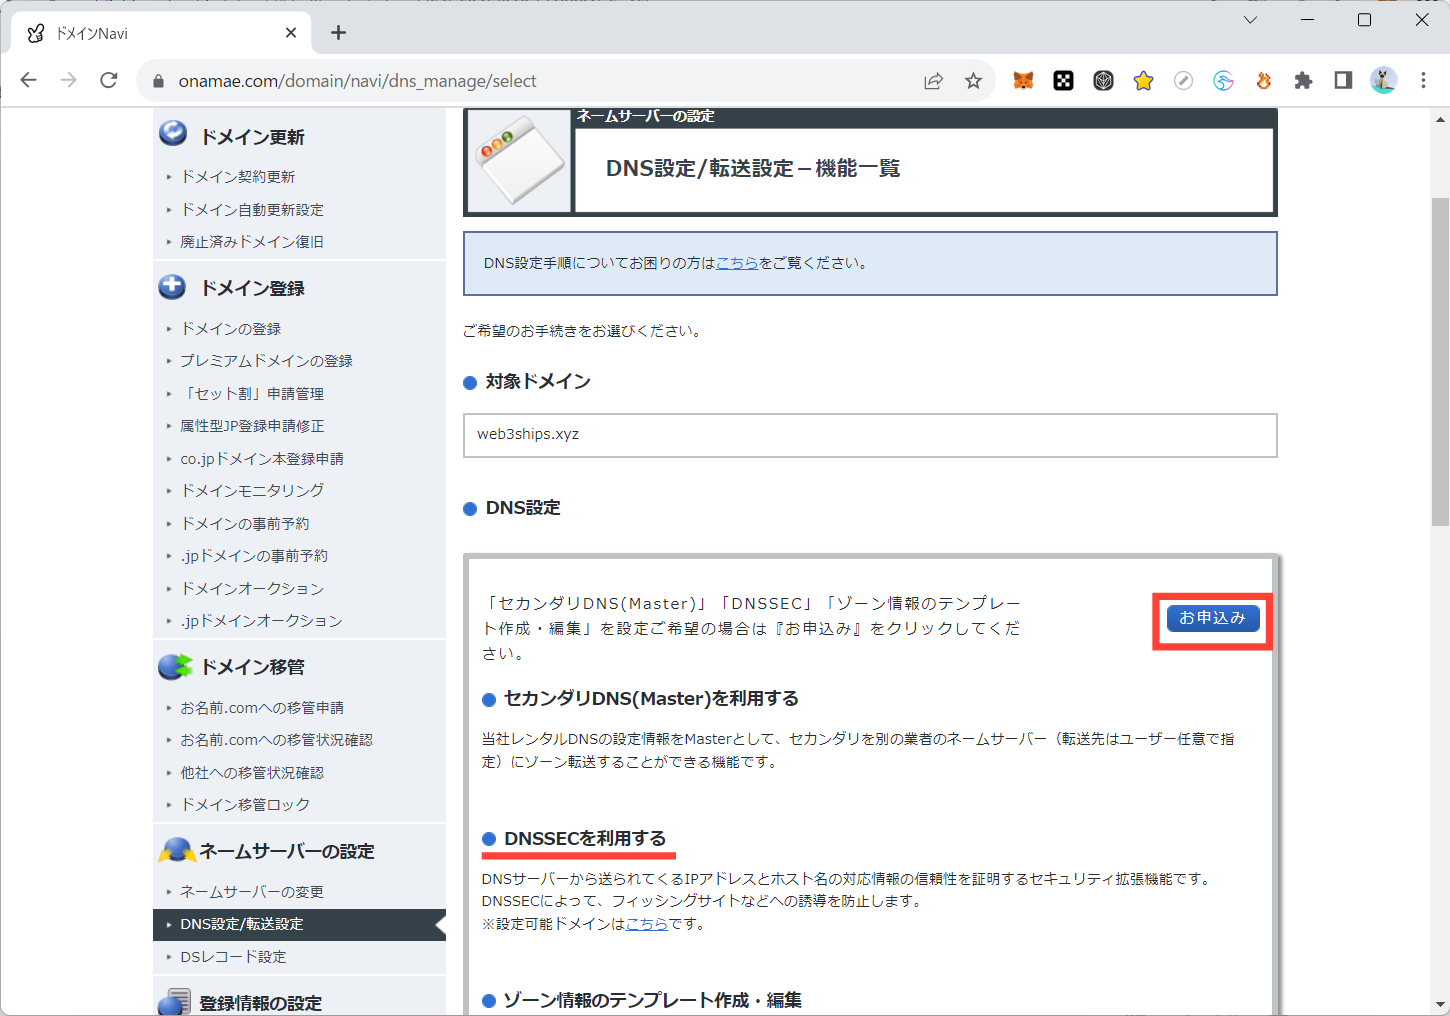Viewport: 1450px width, 1016px height.
Task: Toggle the browser side panel icon
Action: point(1343,81)
